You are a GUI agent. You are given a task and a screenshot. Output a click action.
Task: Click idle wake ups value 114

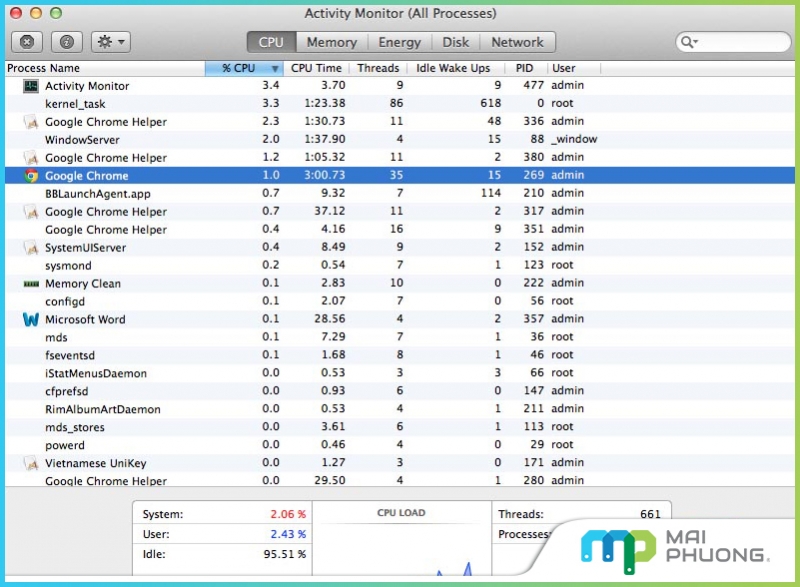click(x=491, y=193)
